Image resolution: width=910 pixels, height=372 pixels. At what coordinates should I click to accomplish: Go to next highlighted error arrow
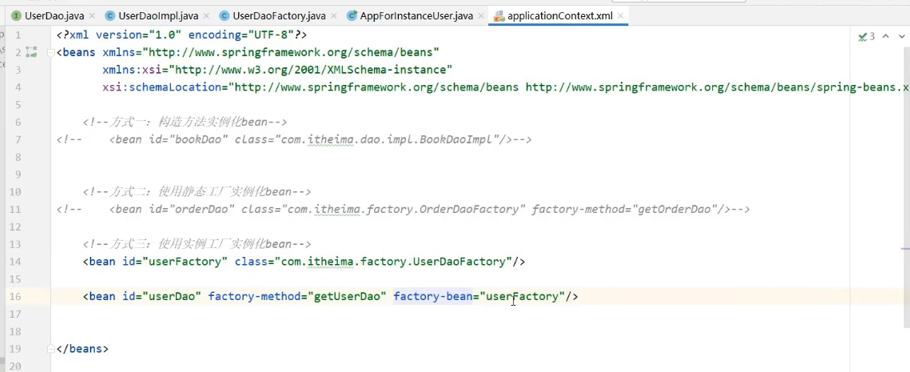tap(902, 37)
